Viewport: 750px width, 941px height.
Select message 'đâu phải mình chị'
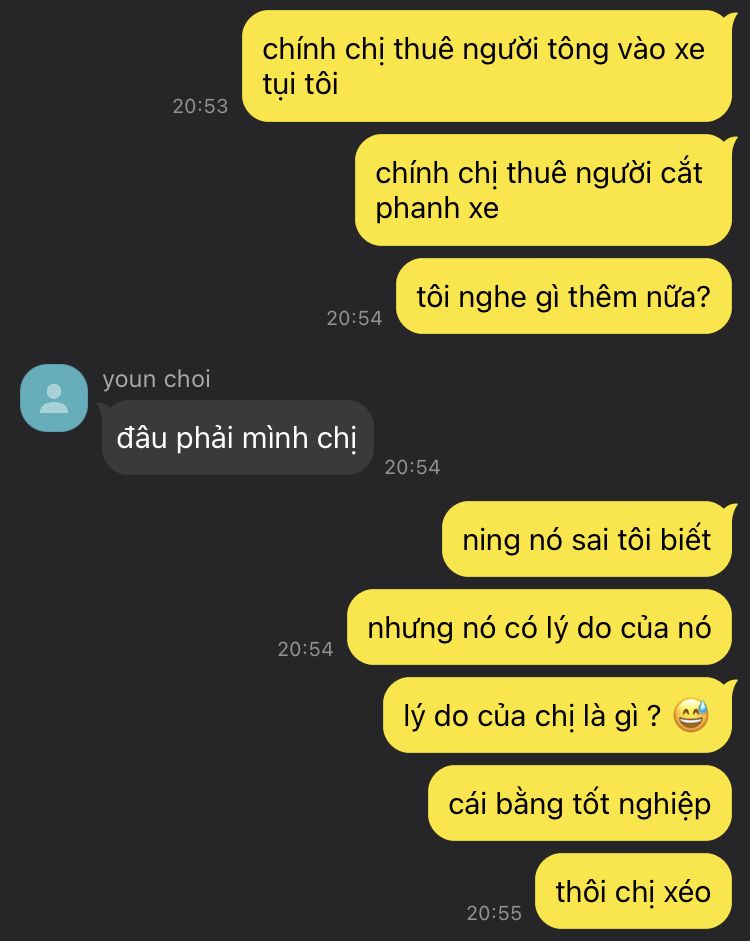(238, 437)
